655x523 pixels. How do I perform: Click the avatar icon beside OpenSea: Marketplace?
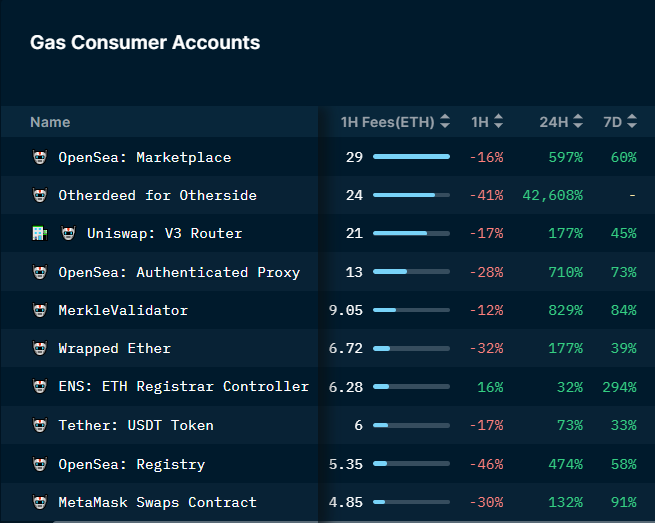point(40,157)
